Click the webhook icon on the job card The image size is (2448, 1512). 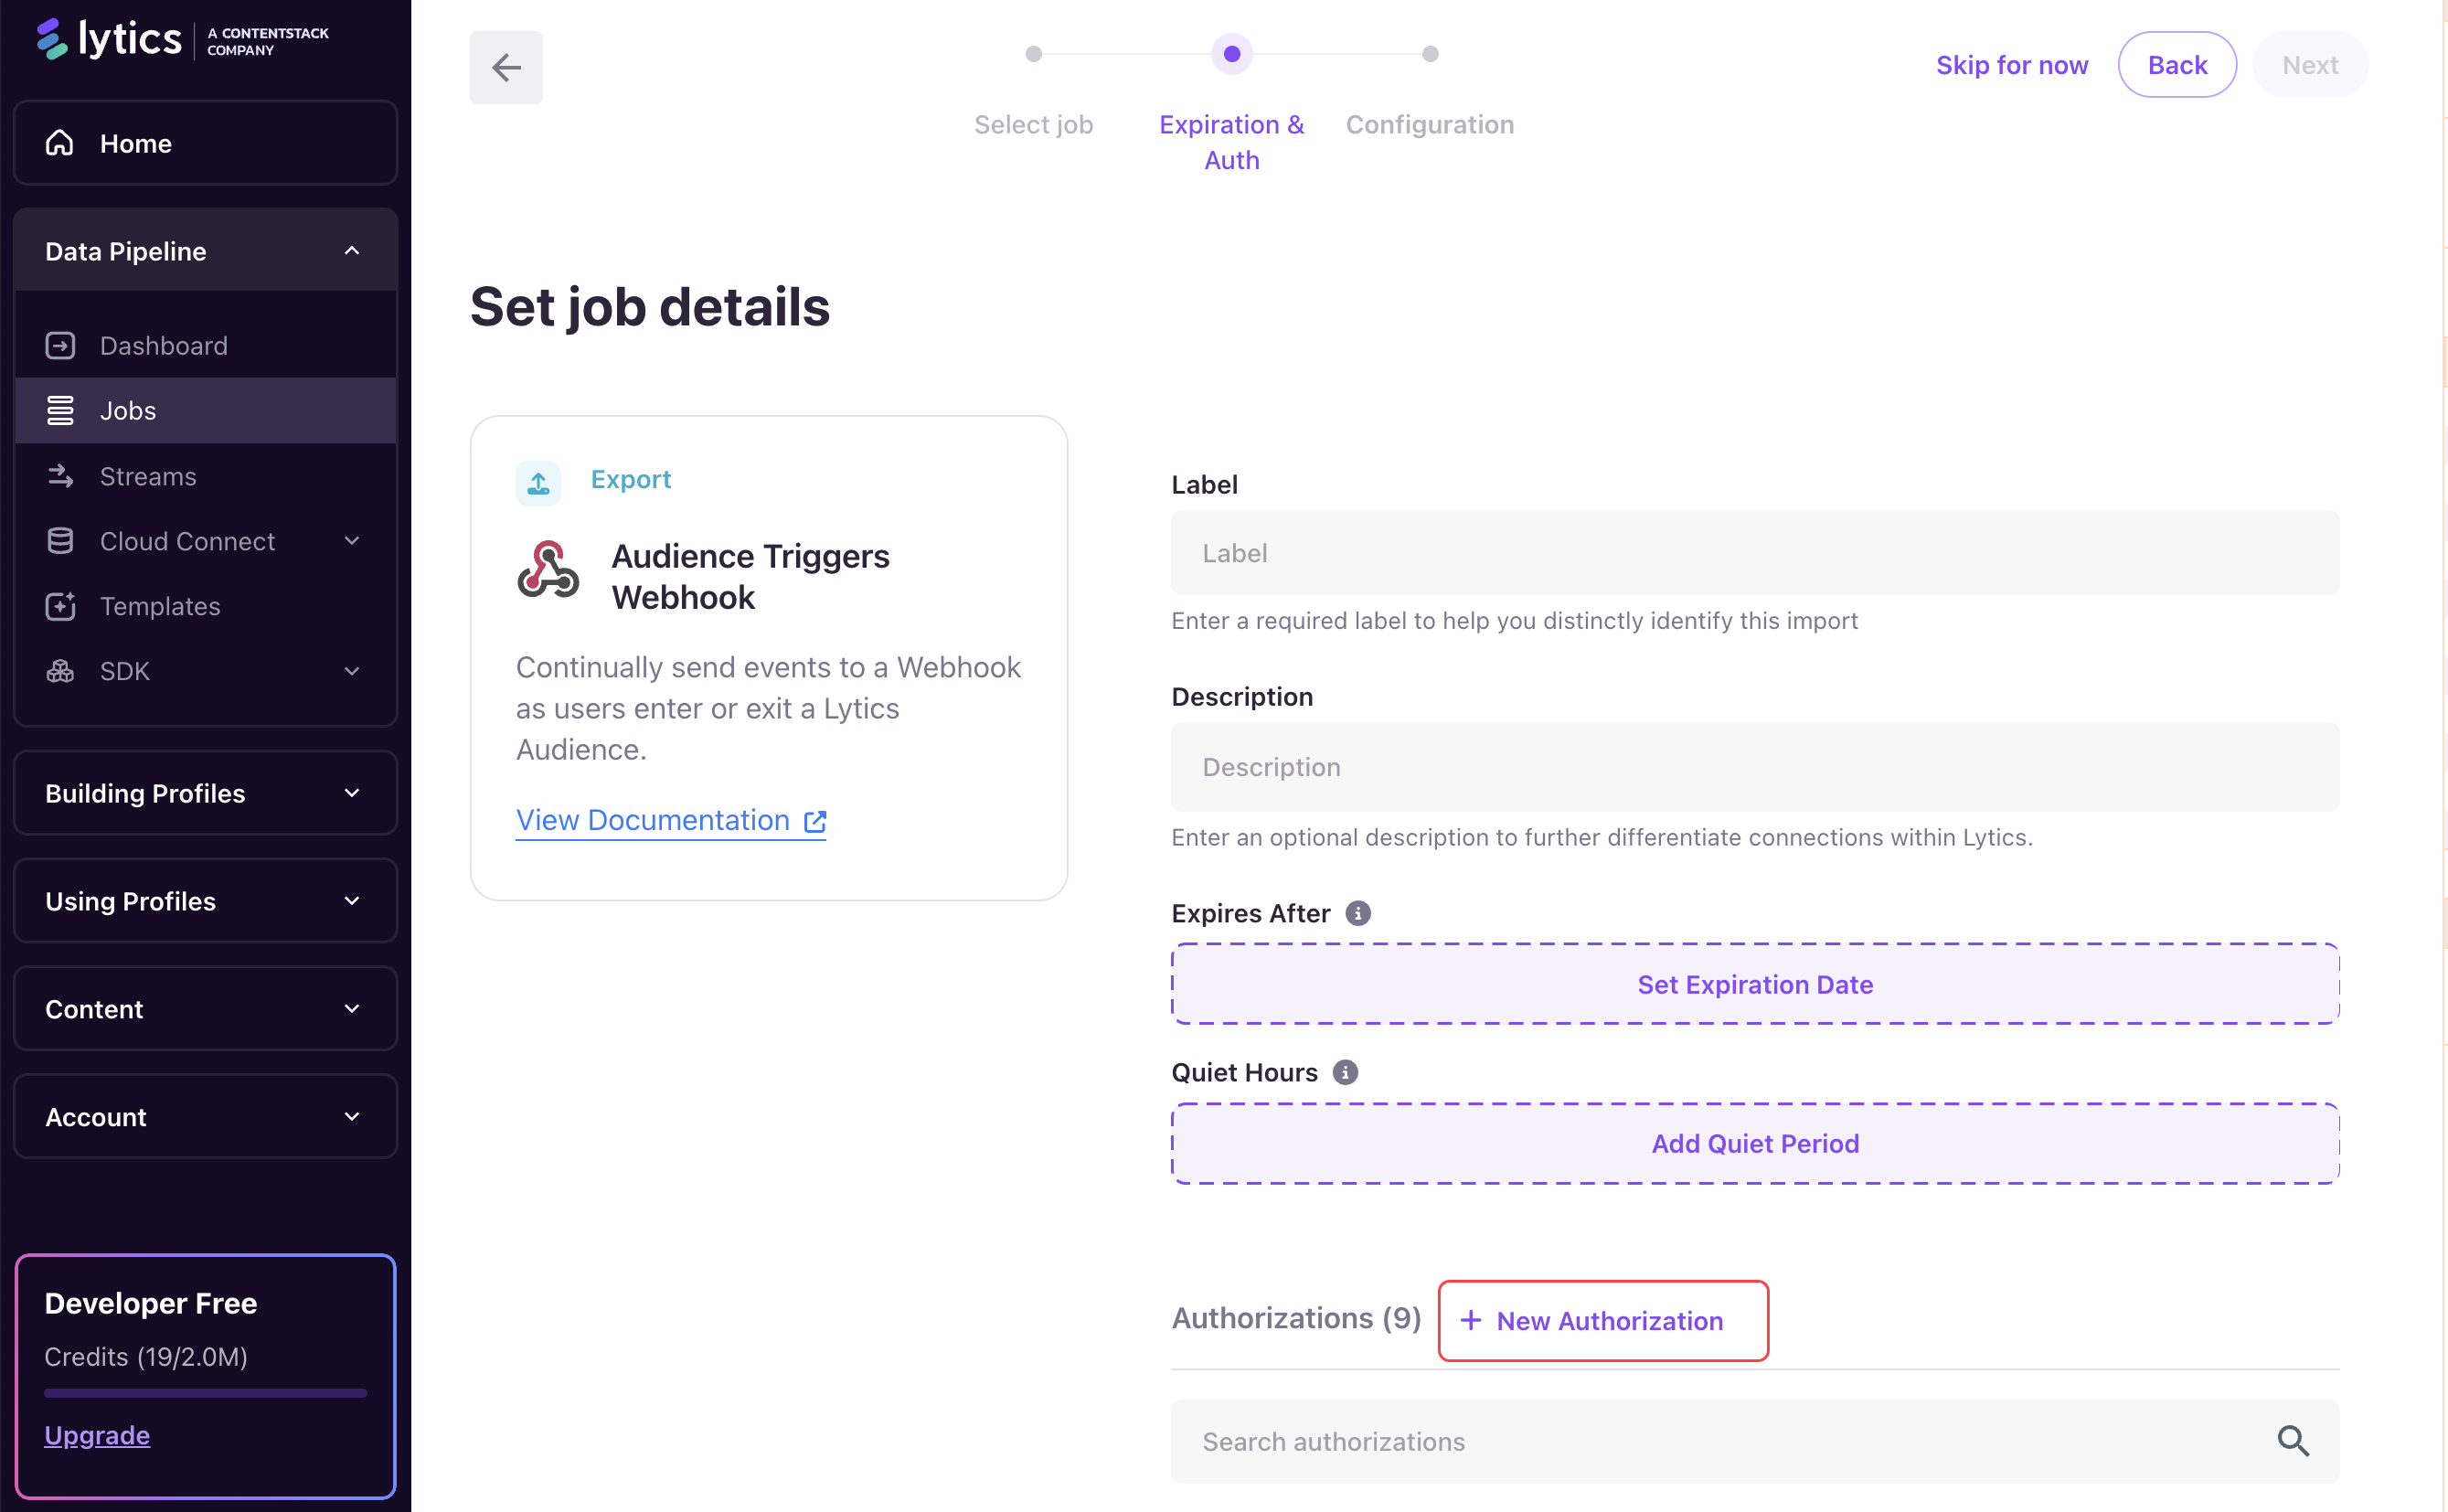[x=548, y=570]
